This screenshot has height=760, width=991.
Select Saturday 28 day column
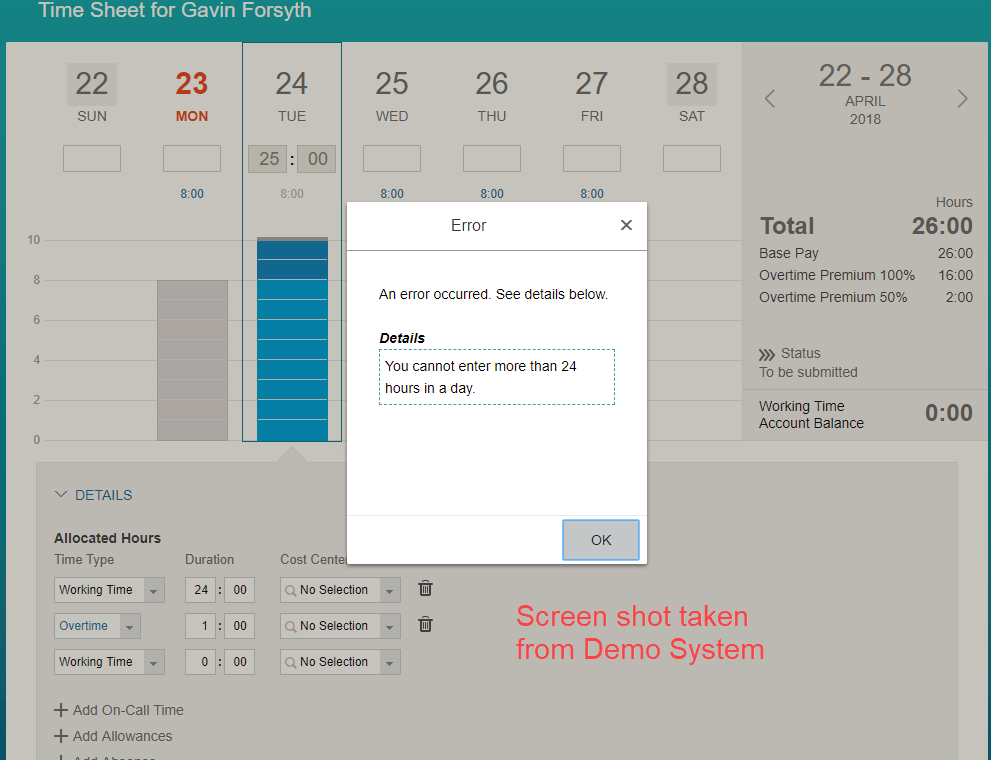(x=691, y=93)
